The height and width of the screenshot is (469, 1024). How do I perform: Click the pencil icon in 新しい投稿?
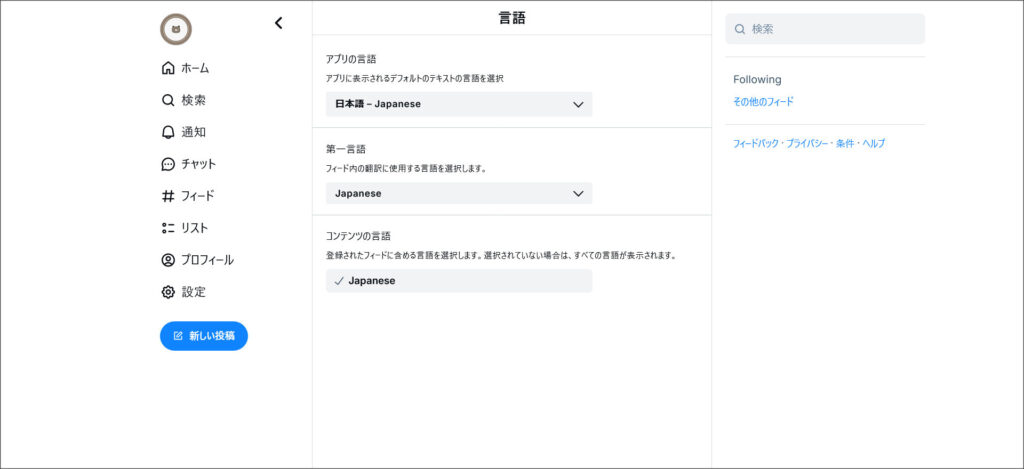point(178,336)
